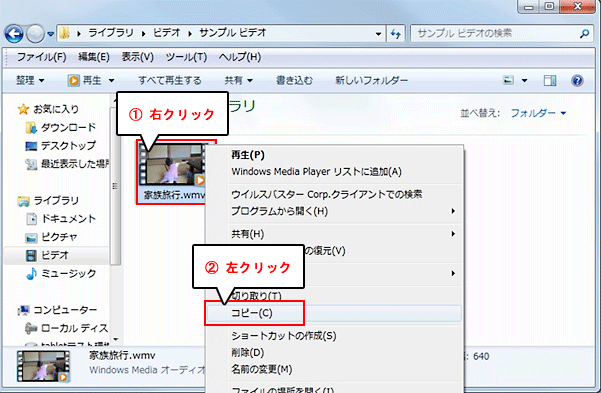Open the view options dropdown arrow
The width and height of the screenshot is (601, 393).
[524, 81]
